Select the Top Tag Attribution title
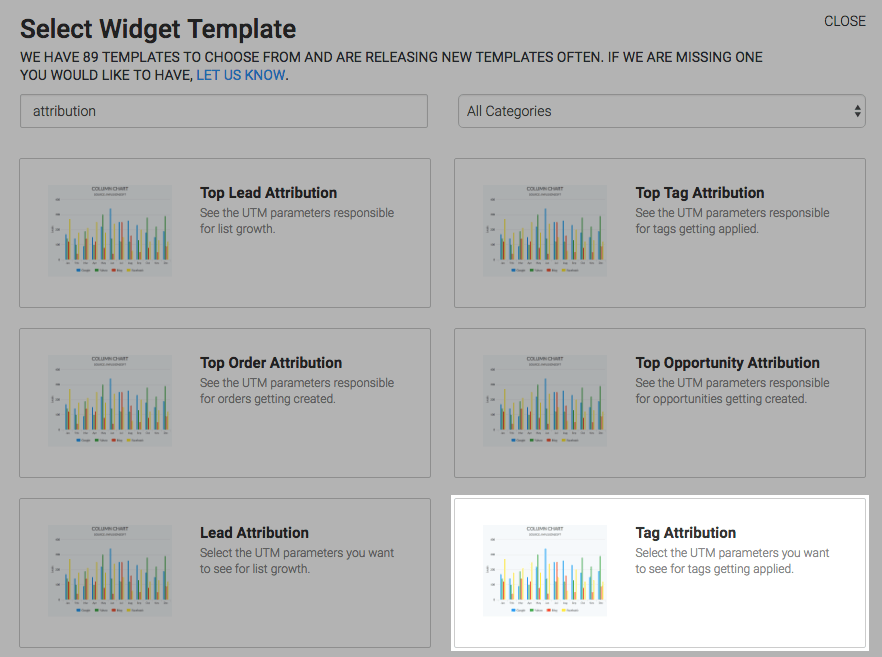 coord(700,193)
